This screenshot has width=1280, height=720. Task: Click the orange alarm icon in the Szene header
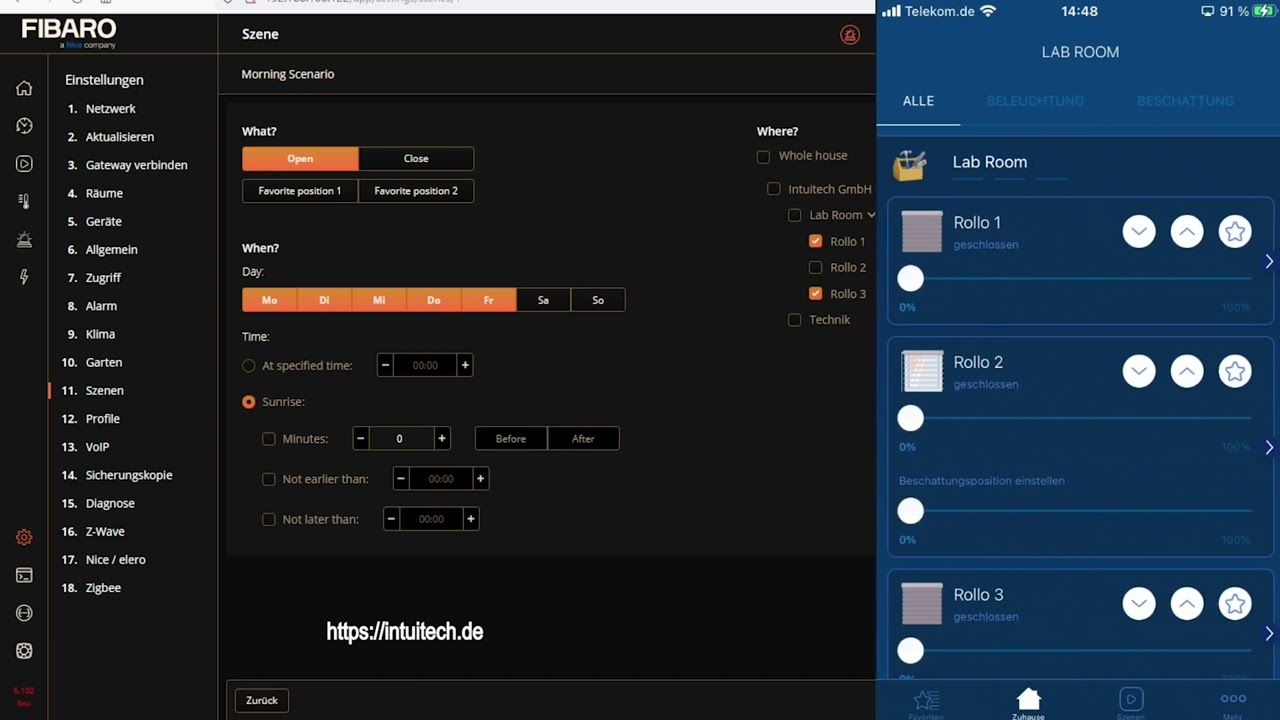850,35
